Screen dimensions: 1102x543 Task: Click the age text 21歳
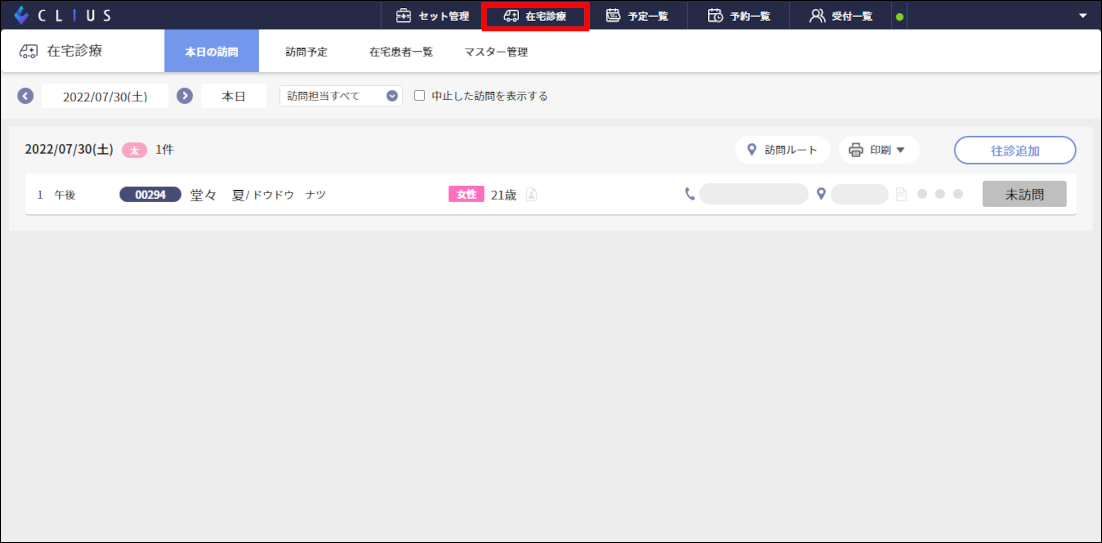tap(504, 195)
